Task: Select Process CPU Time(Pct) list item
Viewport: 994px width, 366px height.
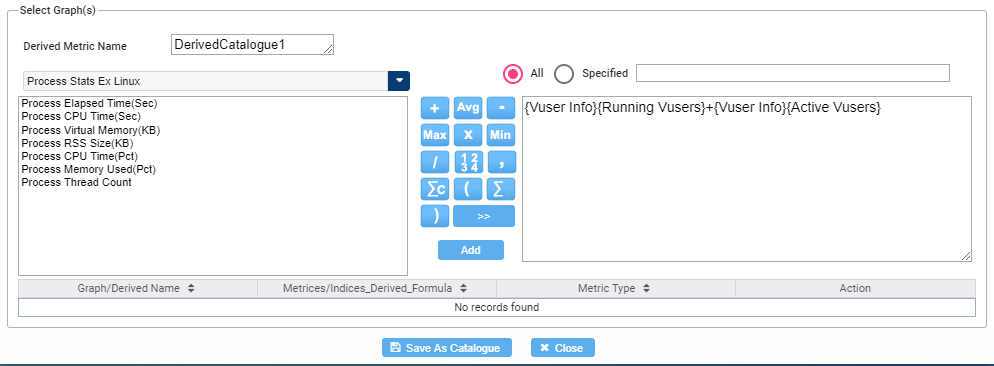Action: pos(80,155)
